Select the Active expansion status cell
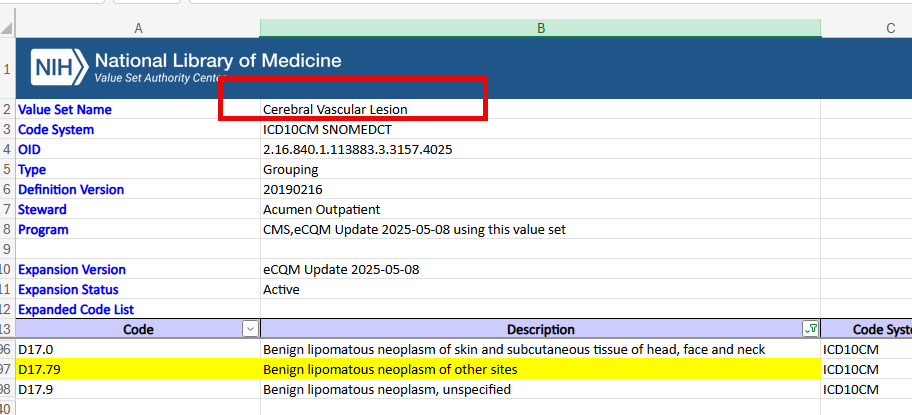The image size is (912, 415). pyautogui.click(x=281, y=289)
